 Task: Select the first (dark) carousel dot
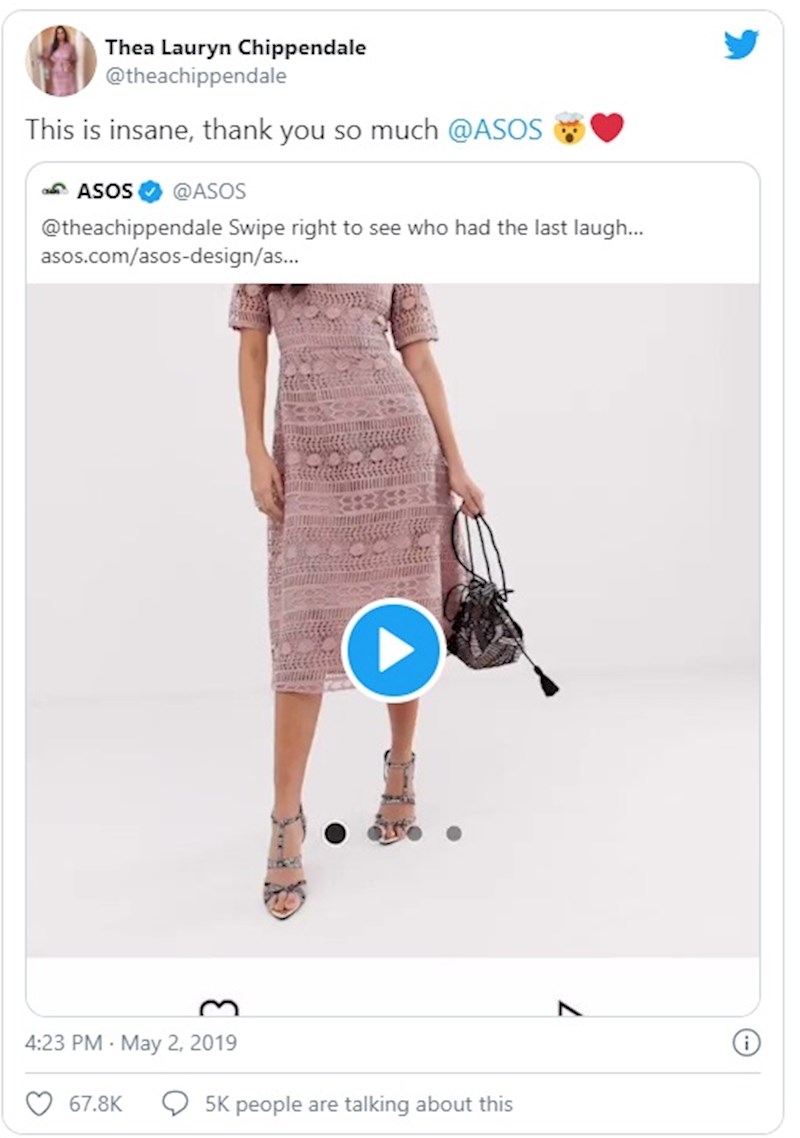[335, 833]
